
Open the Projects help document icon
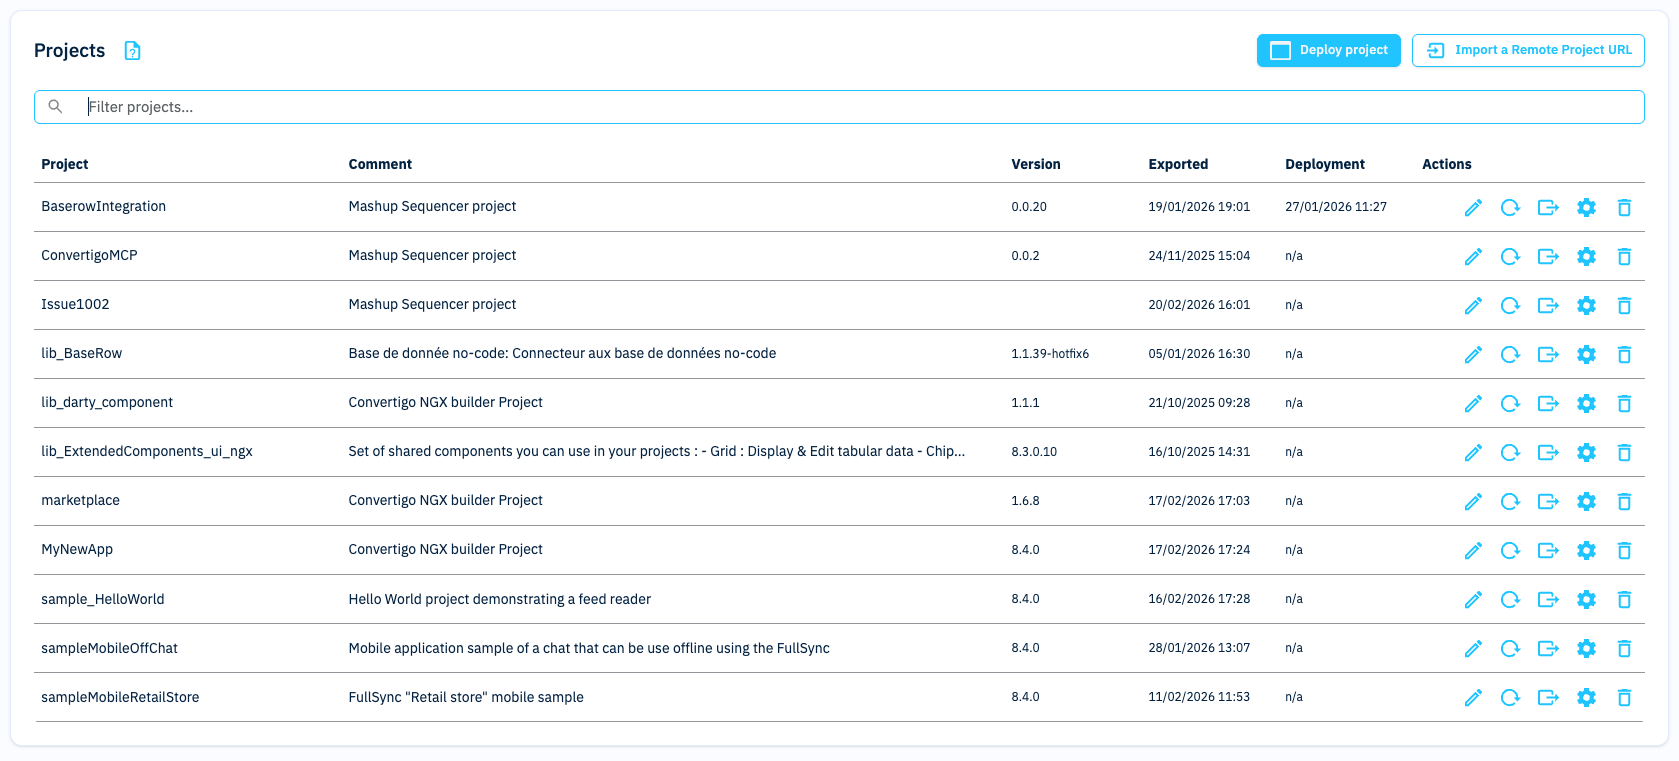coord(132,51)
